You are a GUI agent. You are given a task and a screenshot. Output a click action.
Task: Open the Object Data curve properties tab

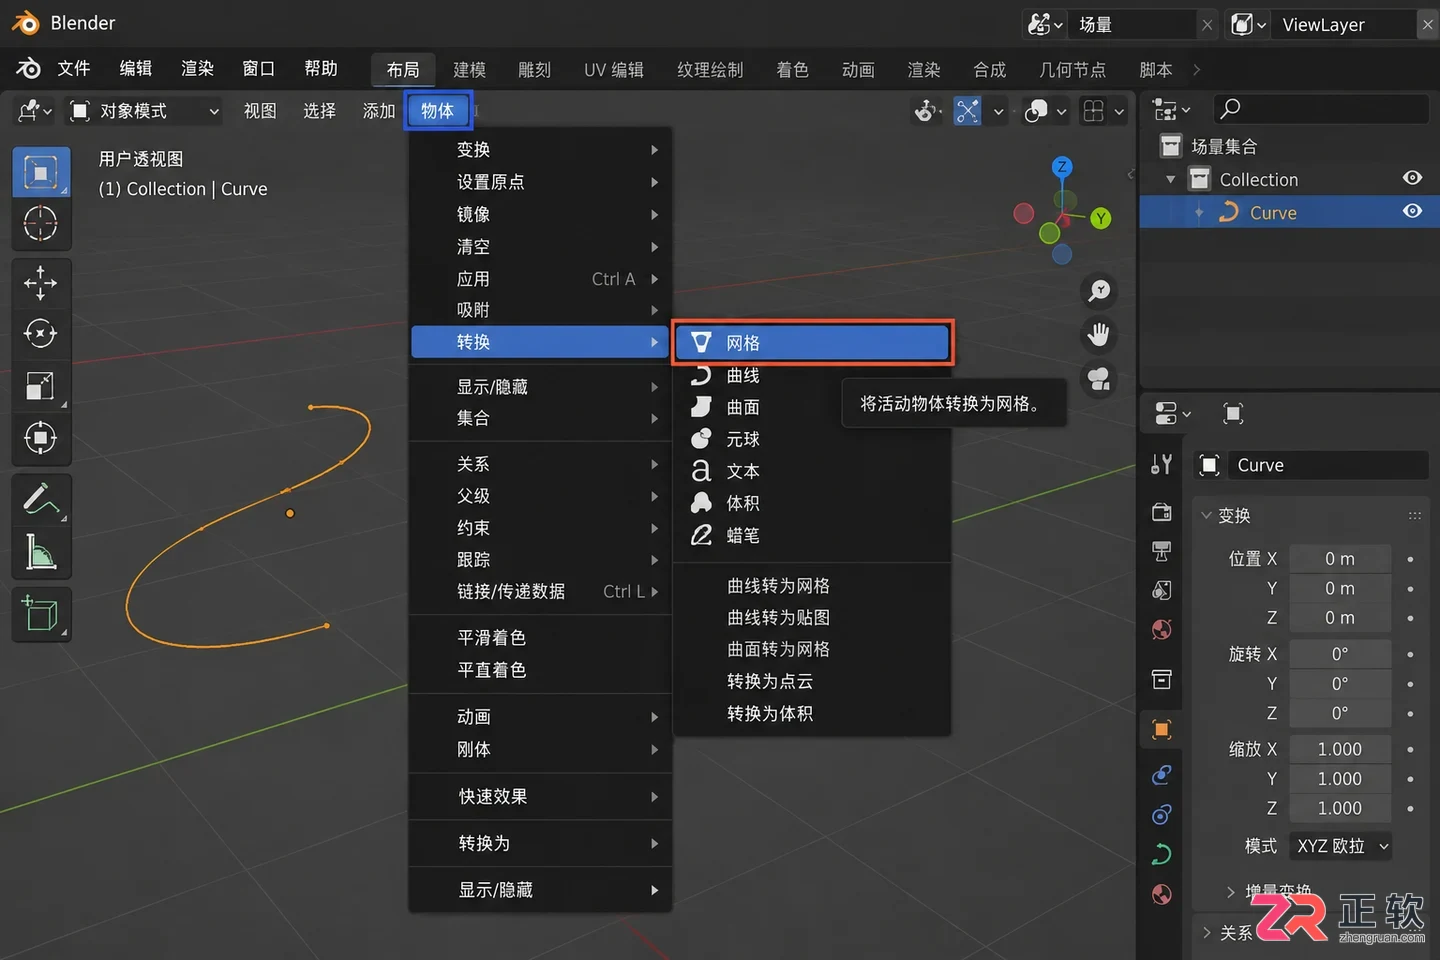click(x=1161, y=855)
